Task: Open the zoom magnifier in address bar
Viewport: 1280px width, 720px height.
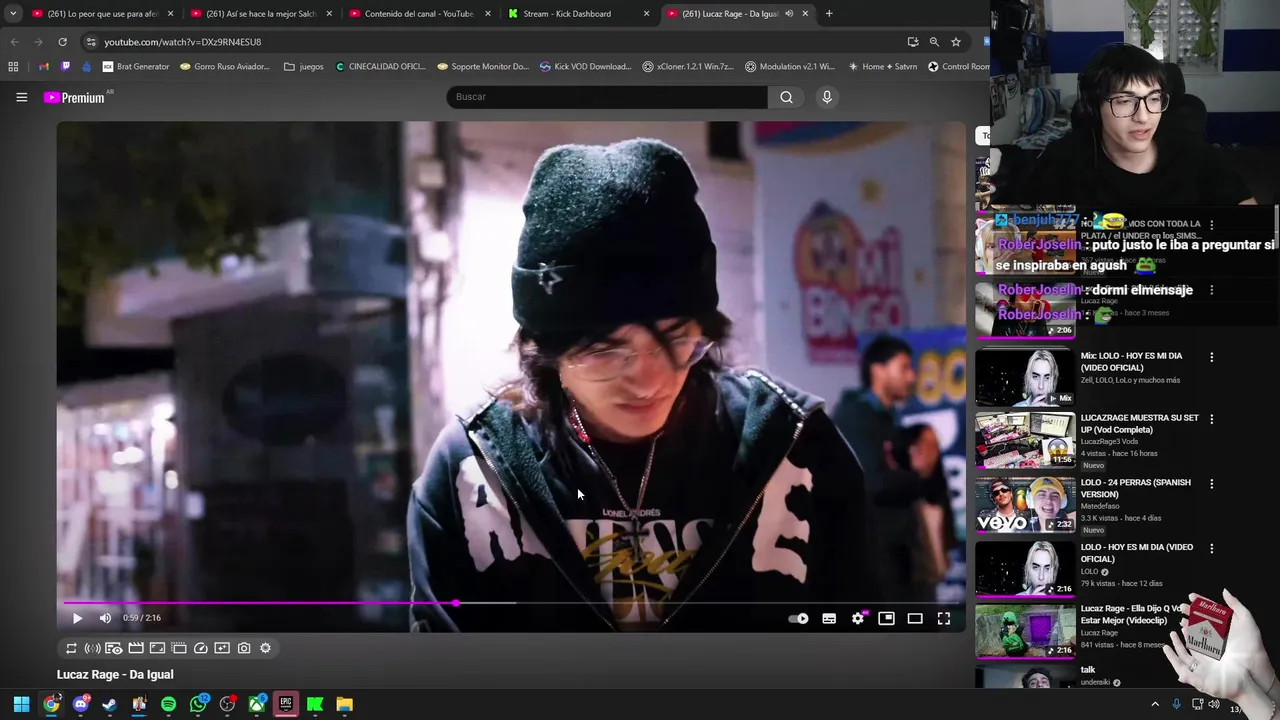Action: (934, 42)
